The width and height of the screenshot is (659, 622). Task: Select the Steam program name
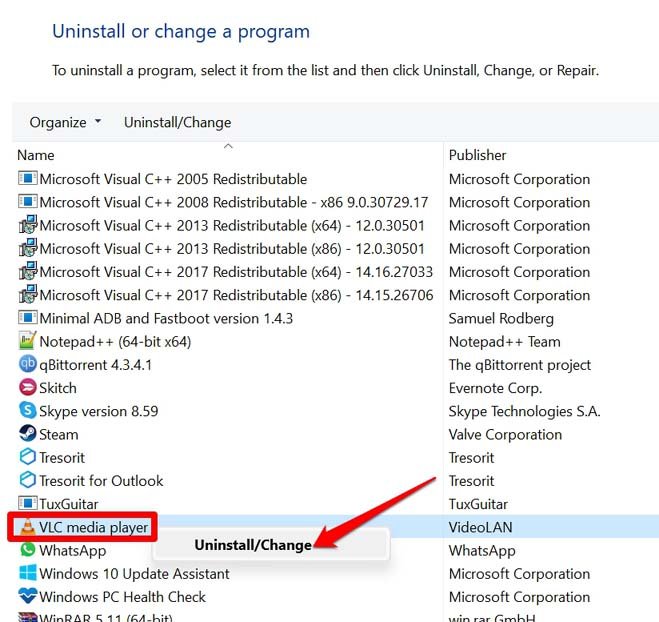tap(59, 434)
